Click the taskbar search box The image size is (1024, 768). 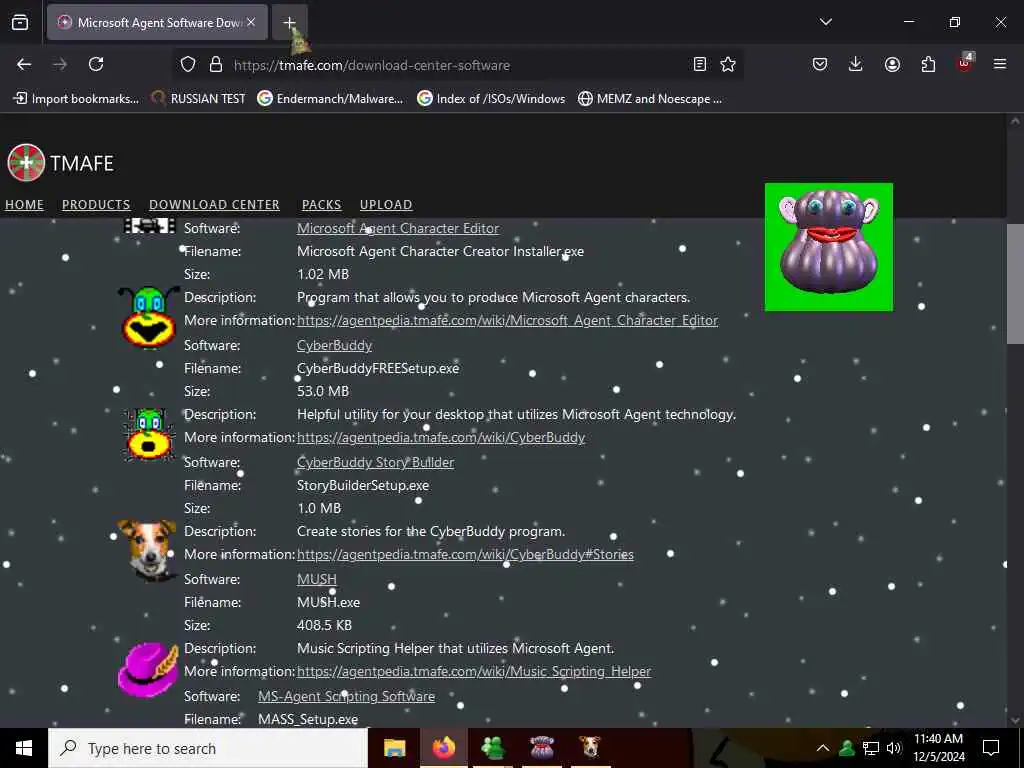coord(208,748)
